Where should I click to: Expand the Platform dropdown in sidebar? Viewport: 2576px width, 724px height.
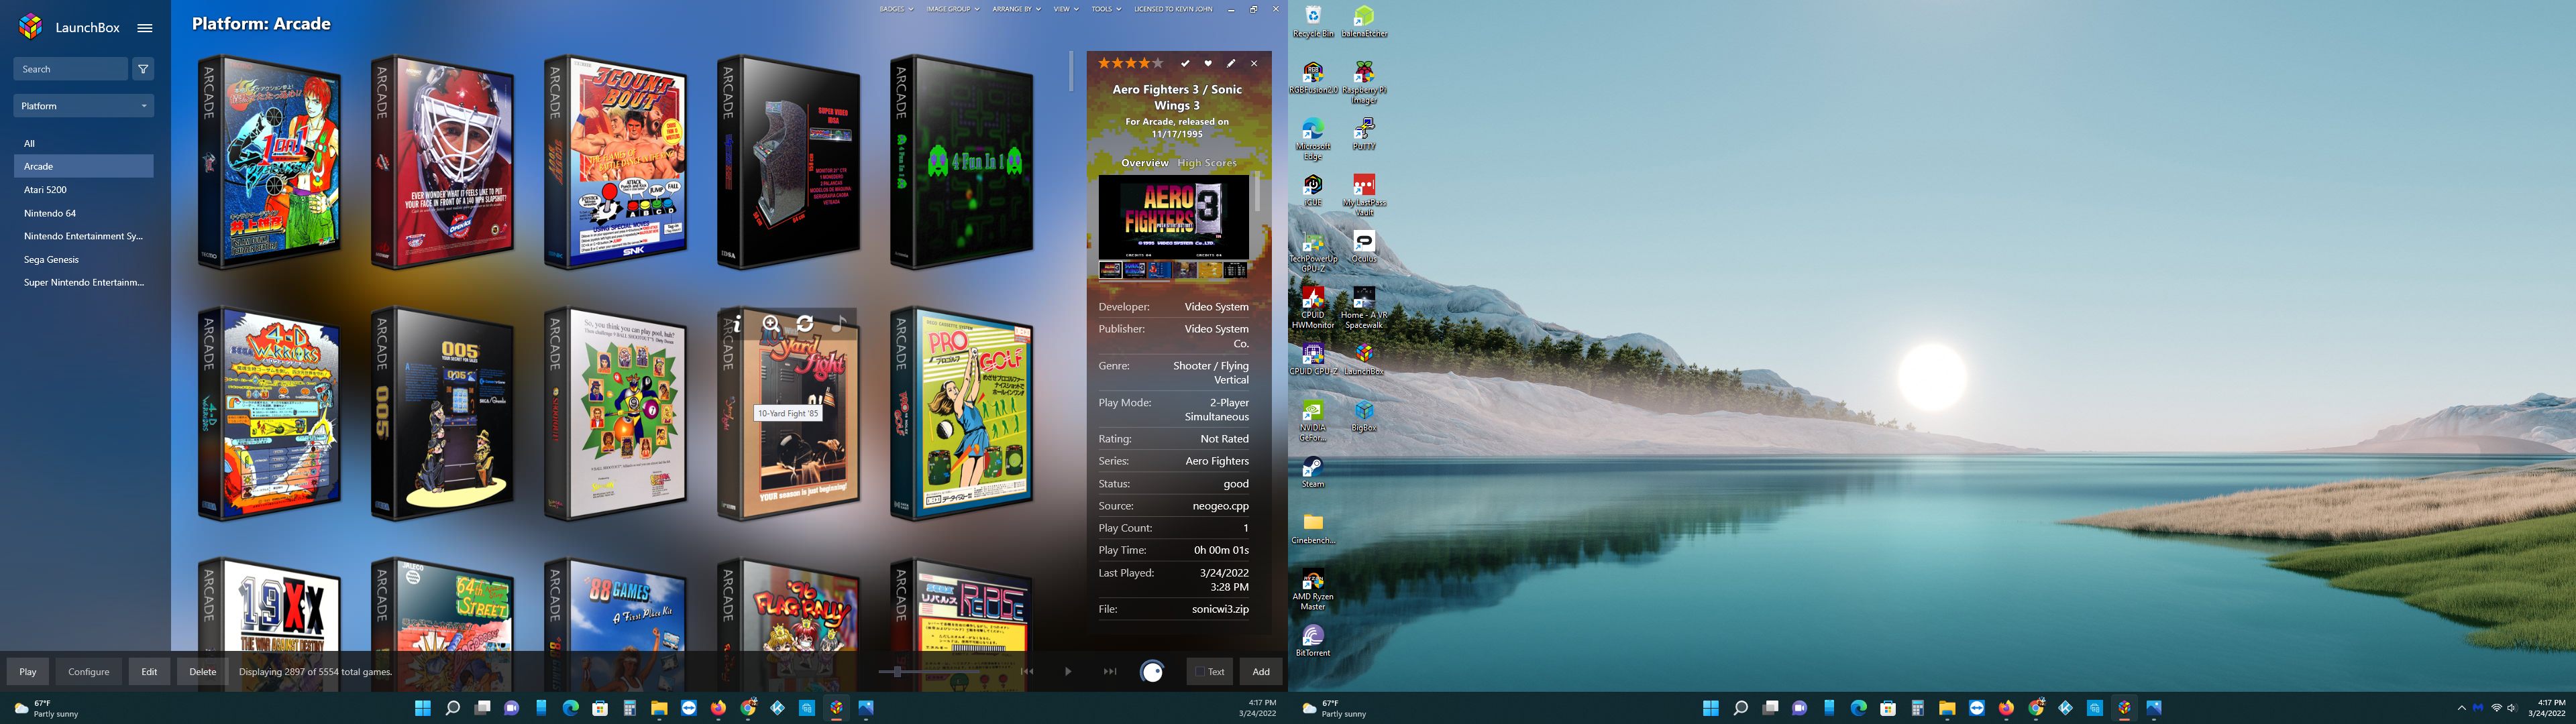pyautogui.click(x=84, y=106)
